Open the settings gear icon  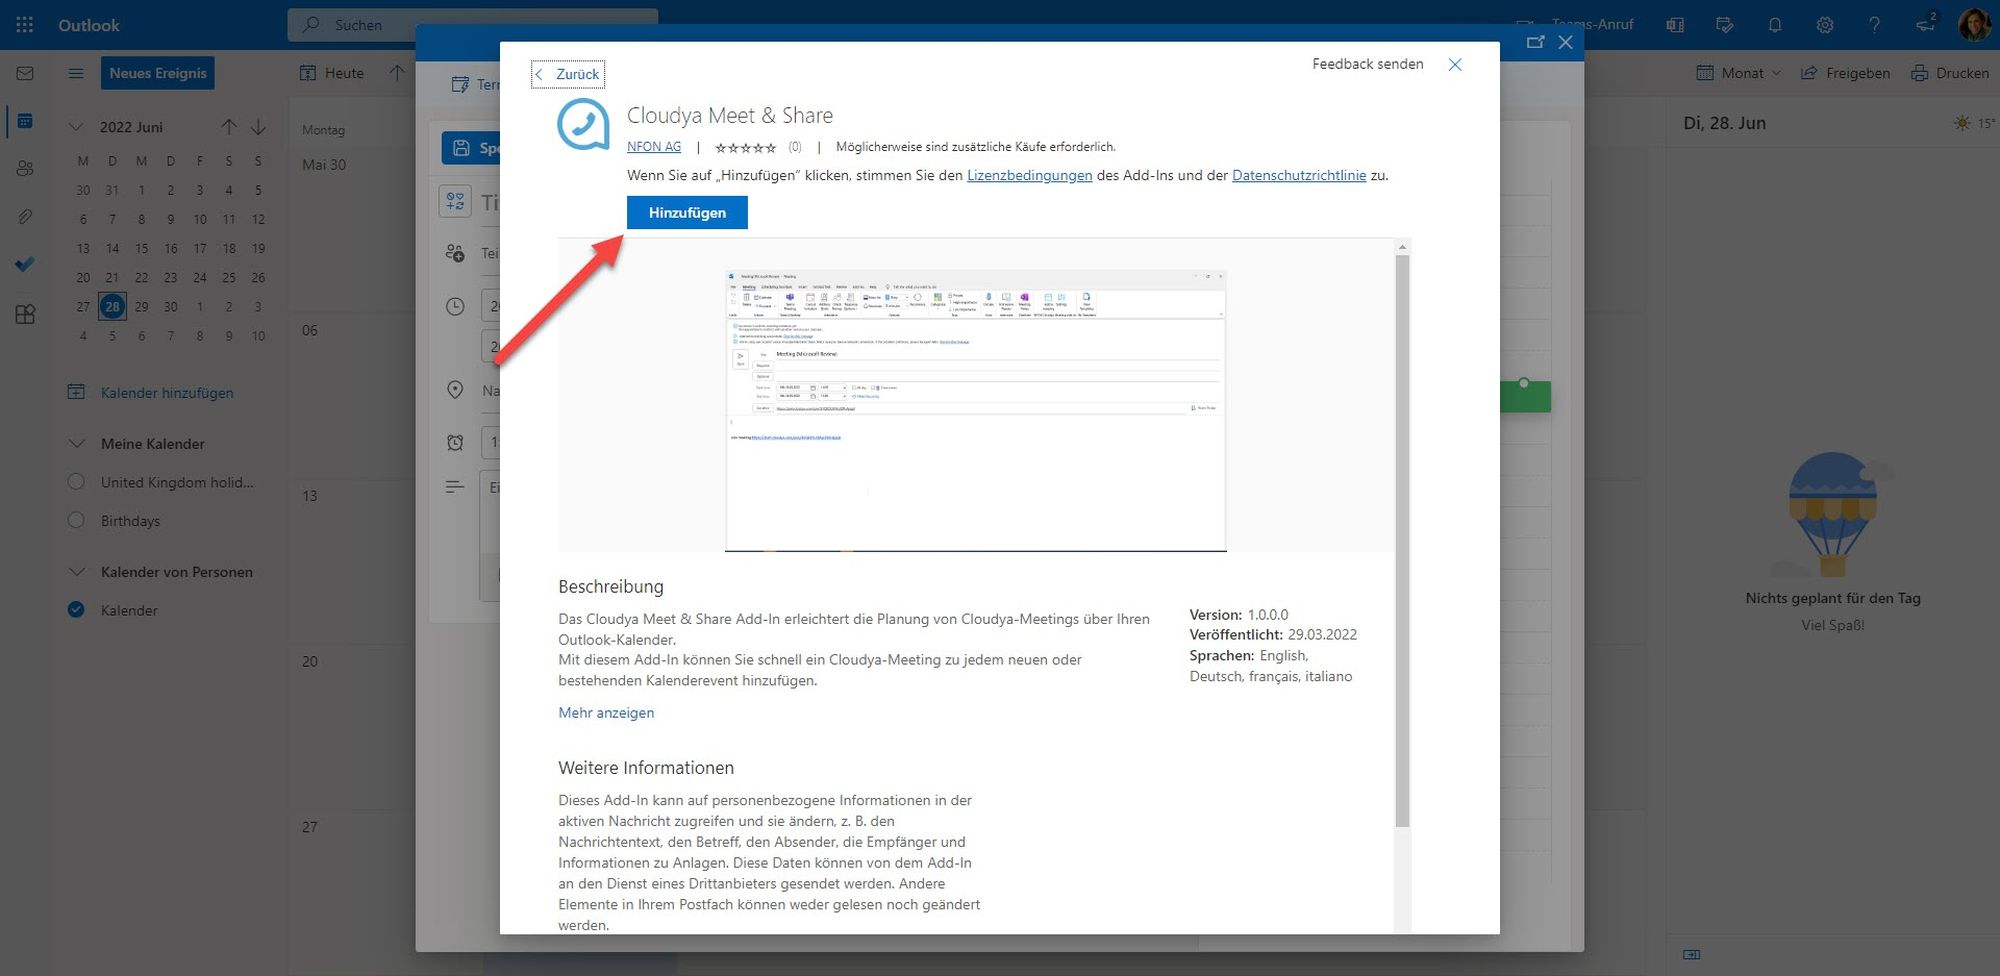click(1824, 25)
